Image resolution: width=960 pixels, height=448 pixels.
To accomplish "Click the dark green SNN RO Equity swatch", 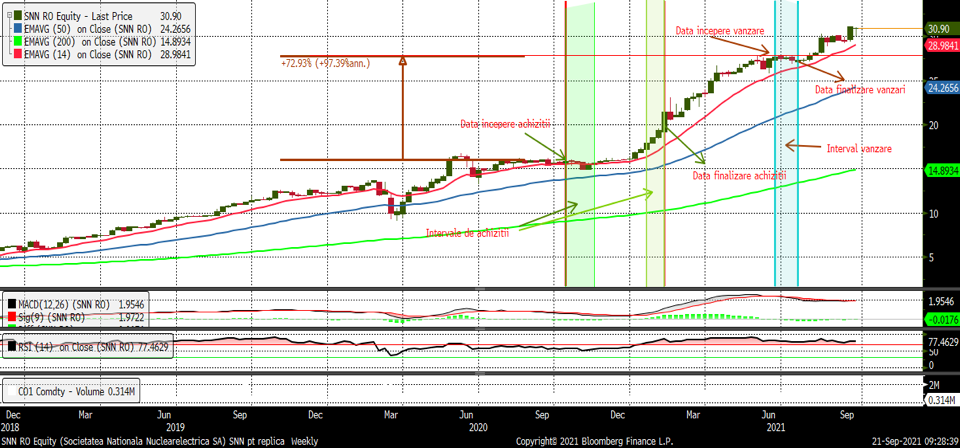I will click(x=17, y=15).
